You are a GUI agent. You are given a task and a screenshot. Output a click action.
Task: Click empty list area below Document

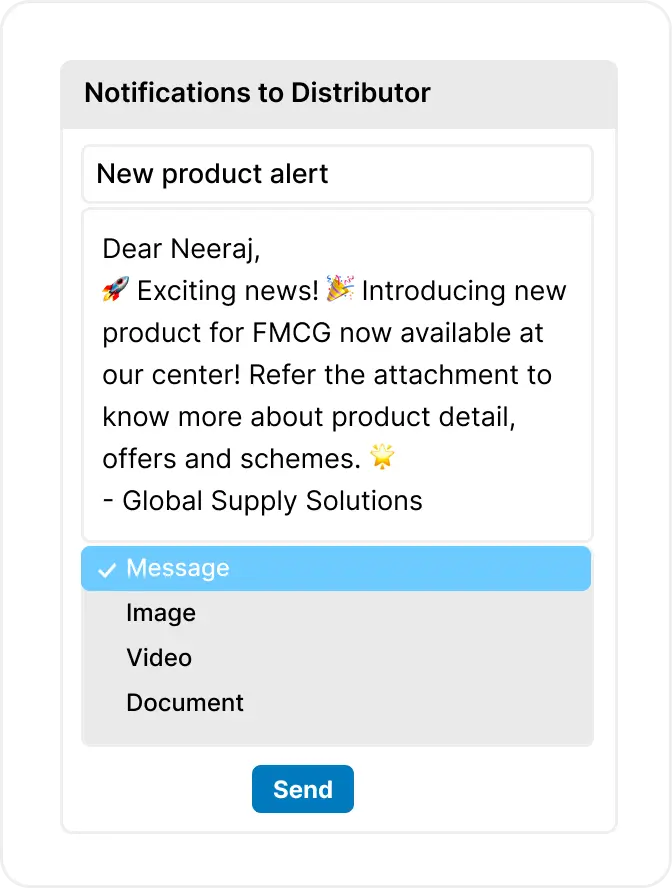pos(337,733)
